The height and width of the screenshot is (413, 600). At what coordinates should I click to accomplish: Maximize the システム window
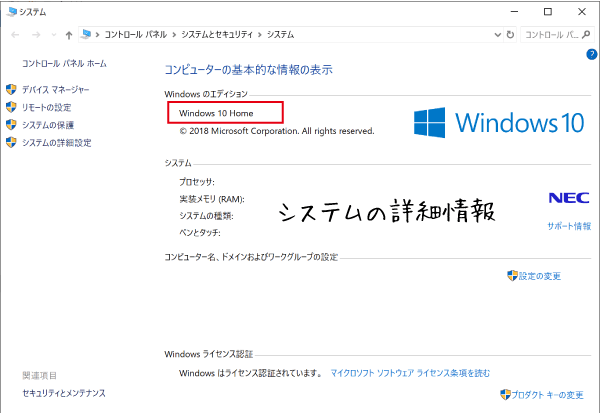(548, 12)
